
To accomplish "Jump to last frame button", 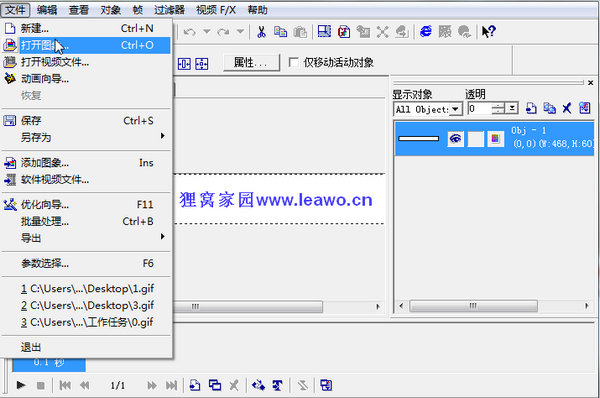I will click(x=171, y=385).
